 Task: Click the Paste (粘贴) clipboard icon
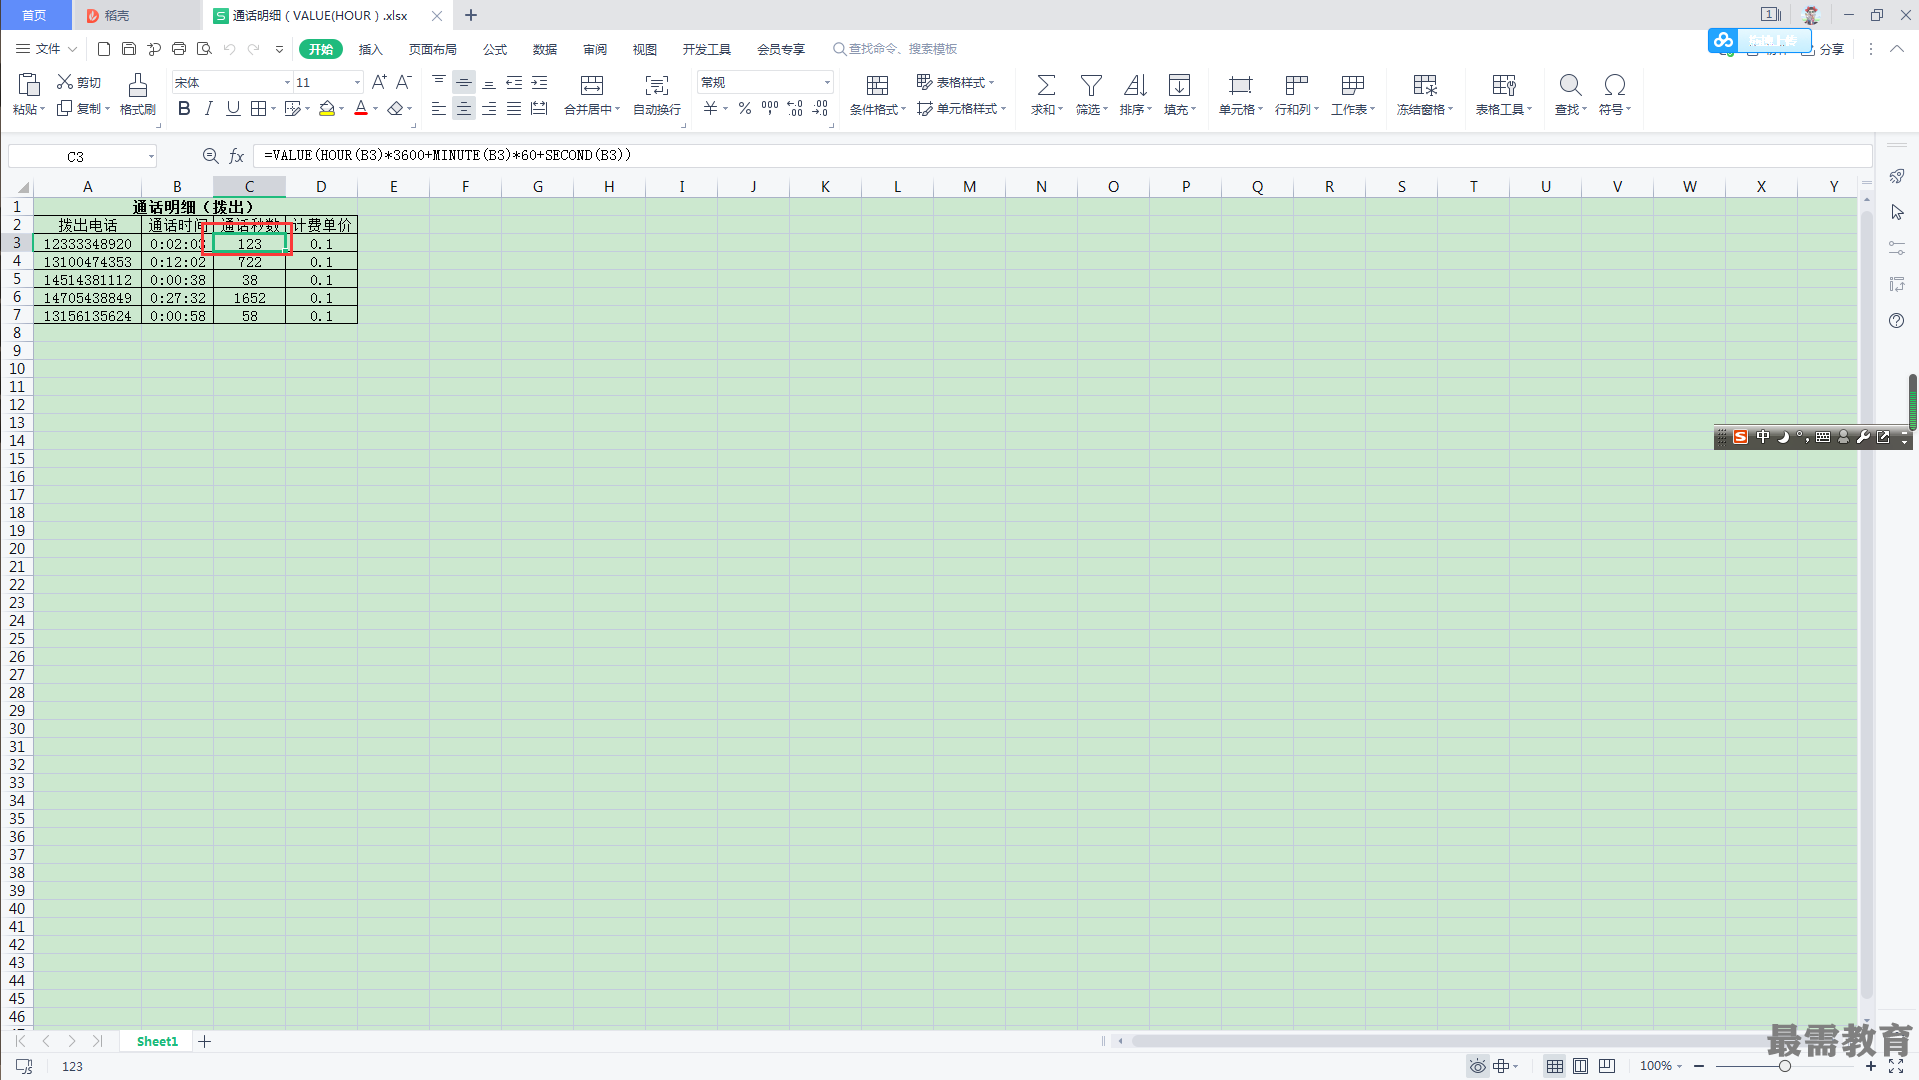(29, 85)
